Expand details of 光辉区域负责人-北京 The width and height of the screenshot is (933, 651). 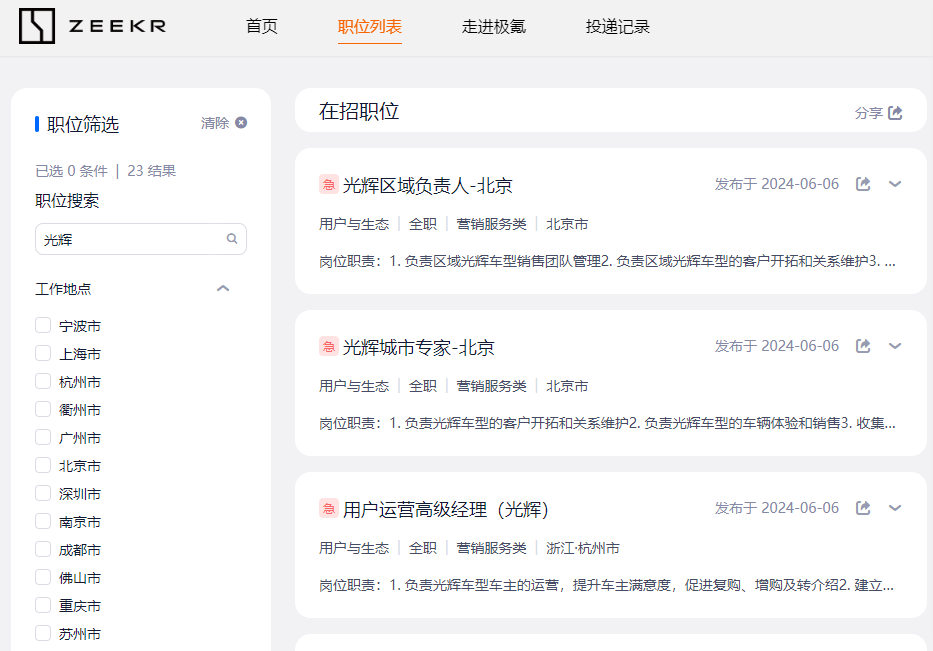click(x=895, y=184)
